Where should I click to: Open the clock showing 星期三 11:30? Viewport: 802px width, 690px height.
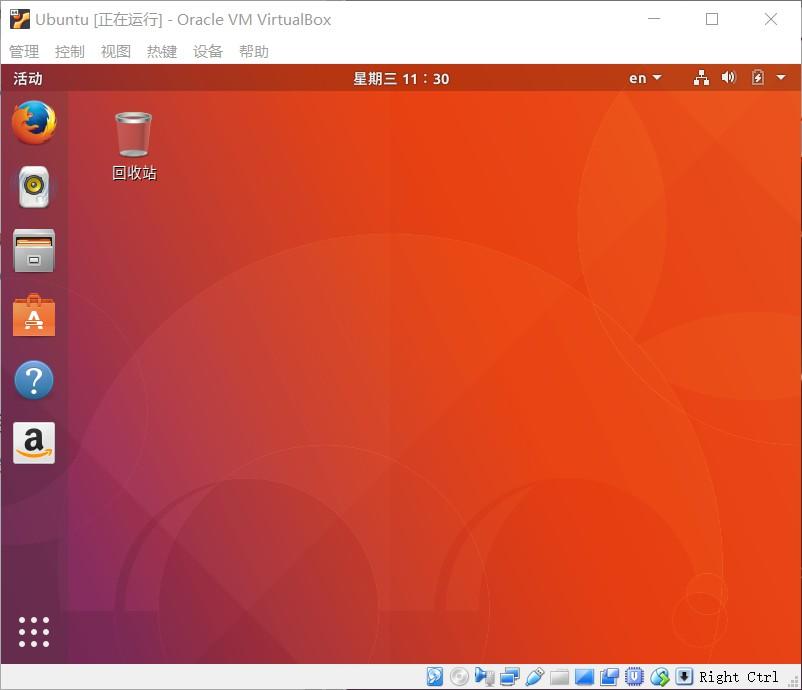tap(401, 78)
